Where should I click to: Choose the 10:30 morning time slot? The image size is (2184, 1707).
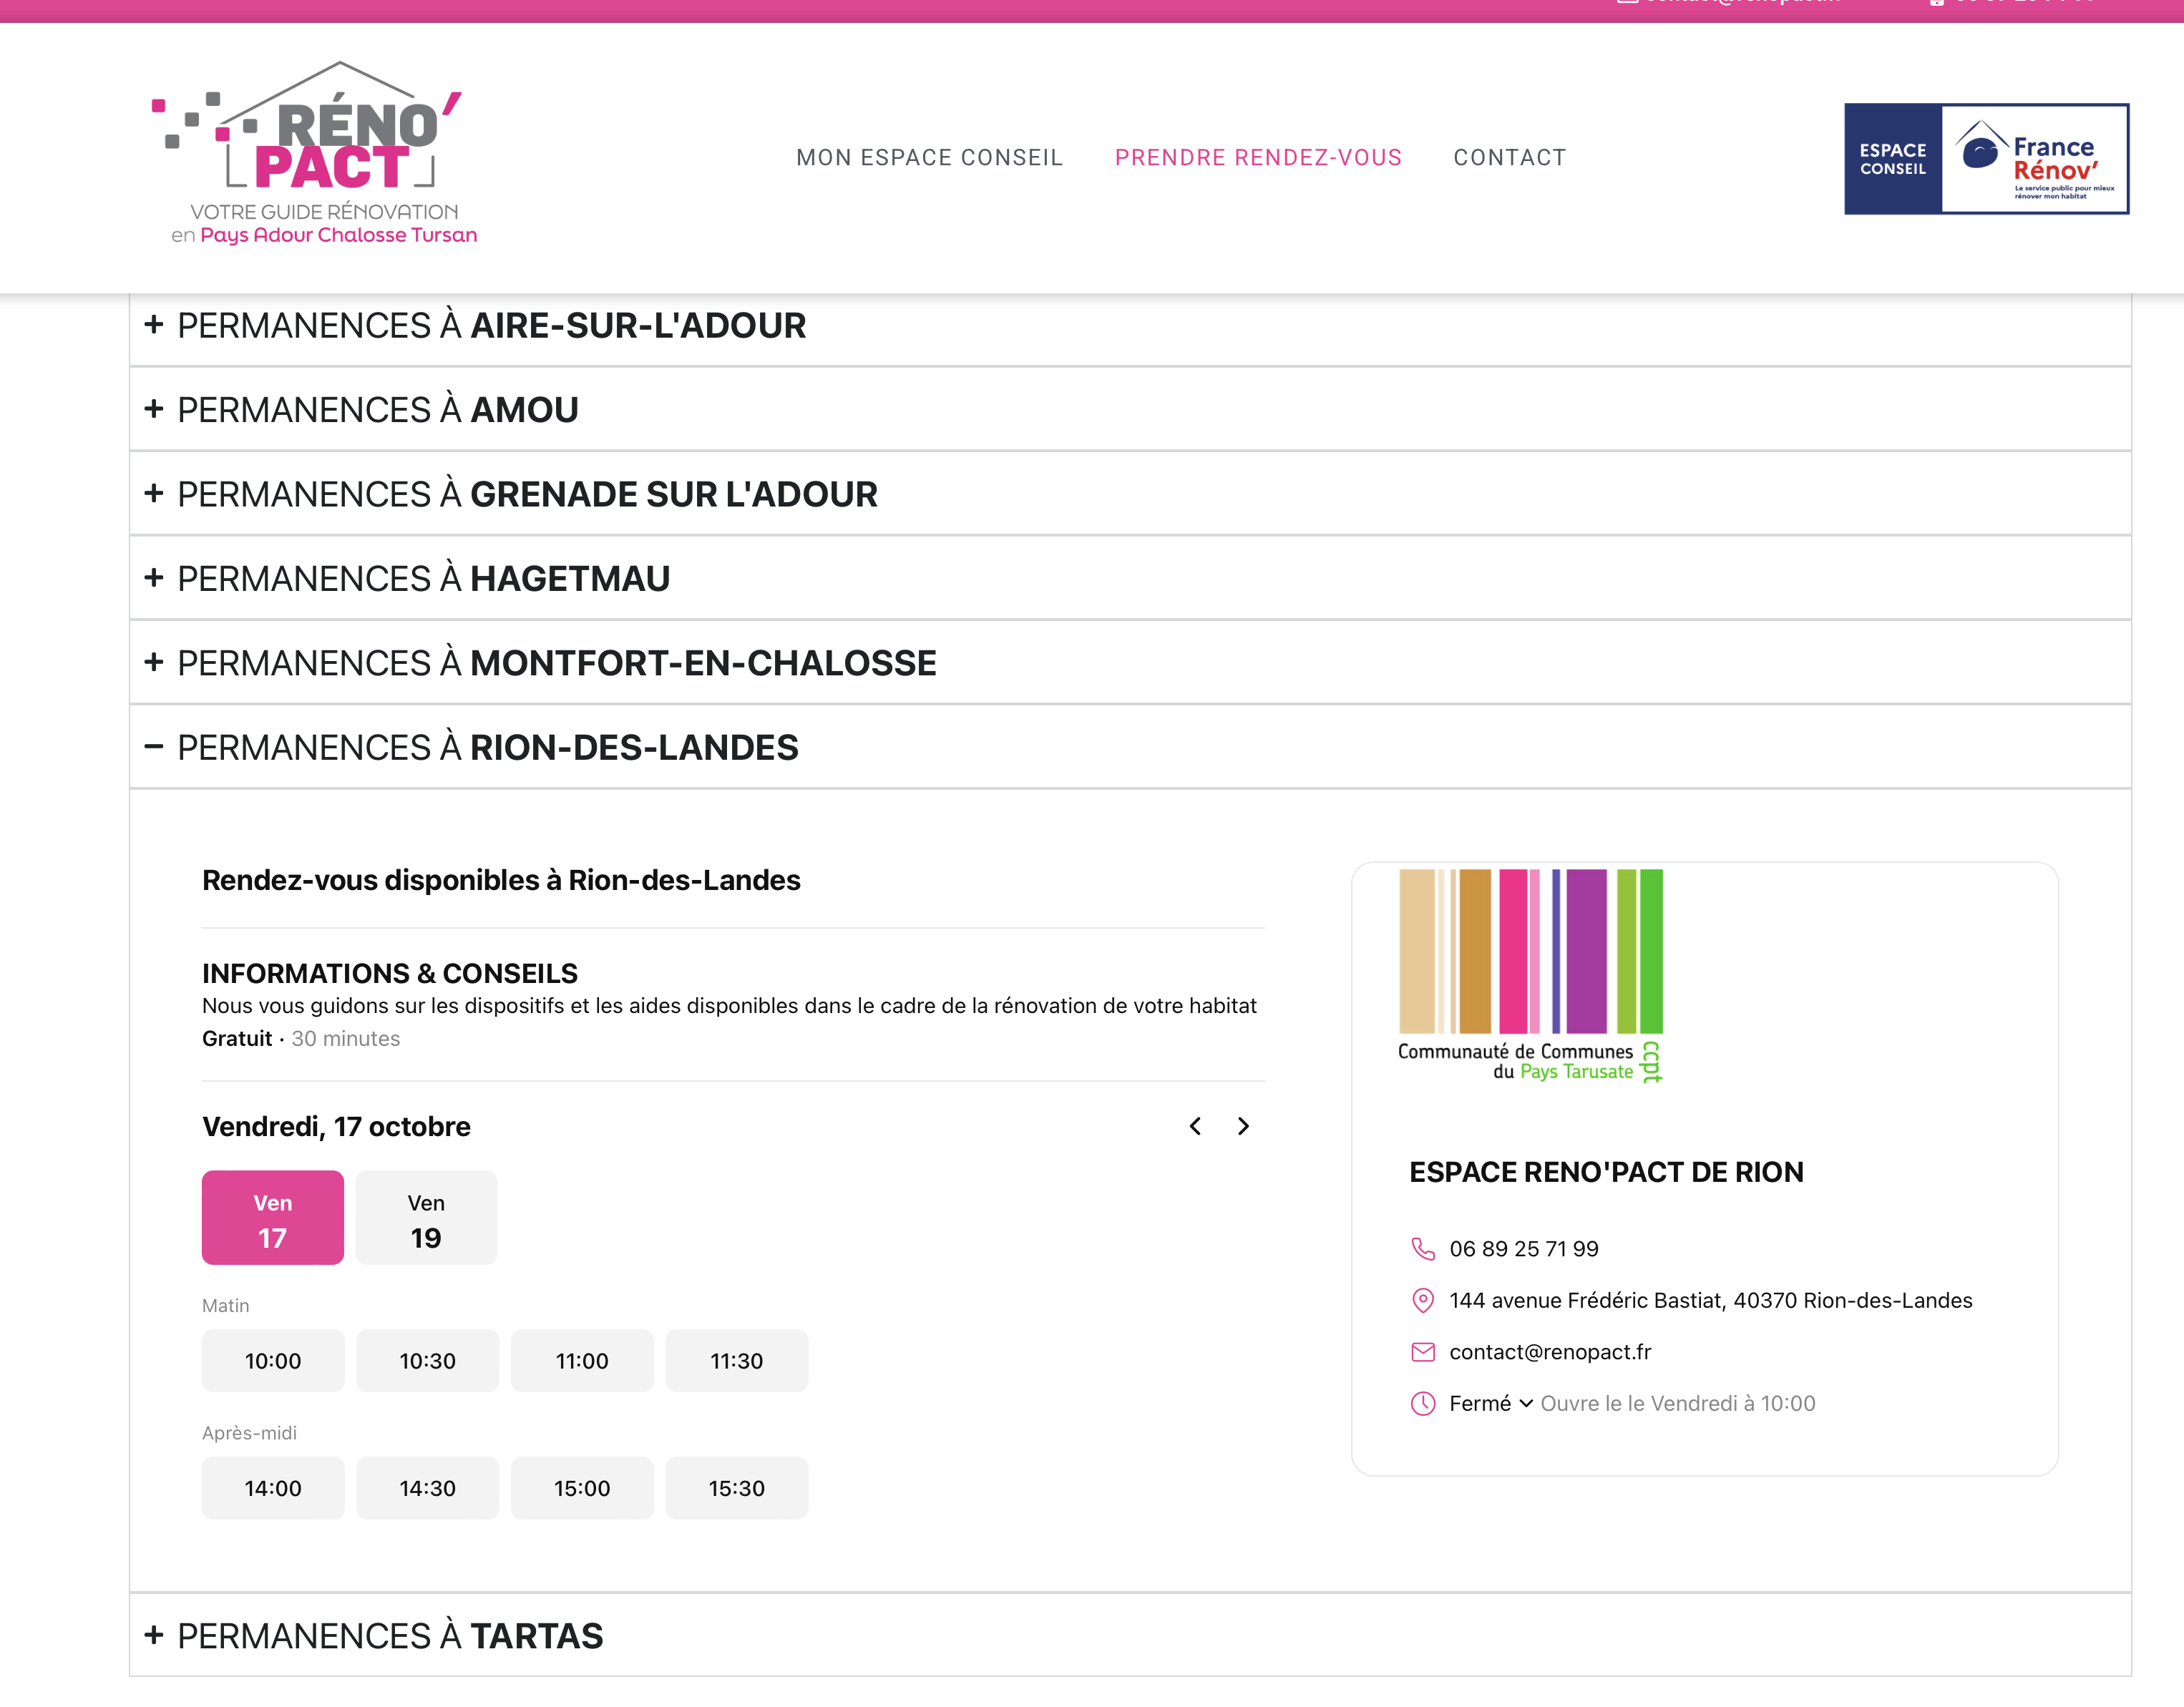[427, 1360]
